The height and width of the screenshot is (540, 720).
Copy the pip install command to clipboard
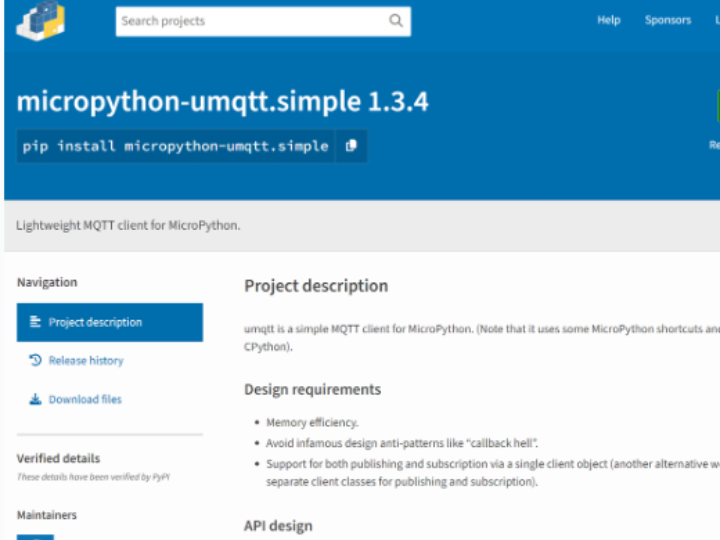351,146
